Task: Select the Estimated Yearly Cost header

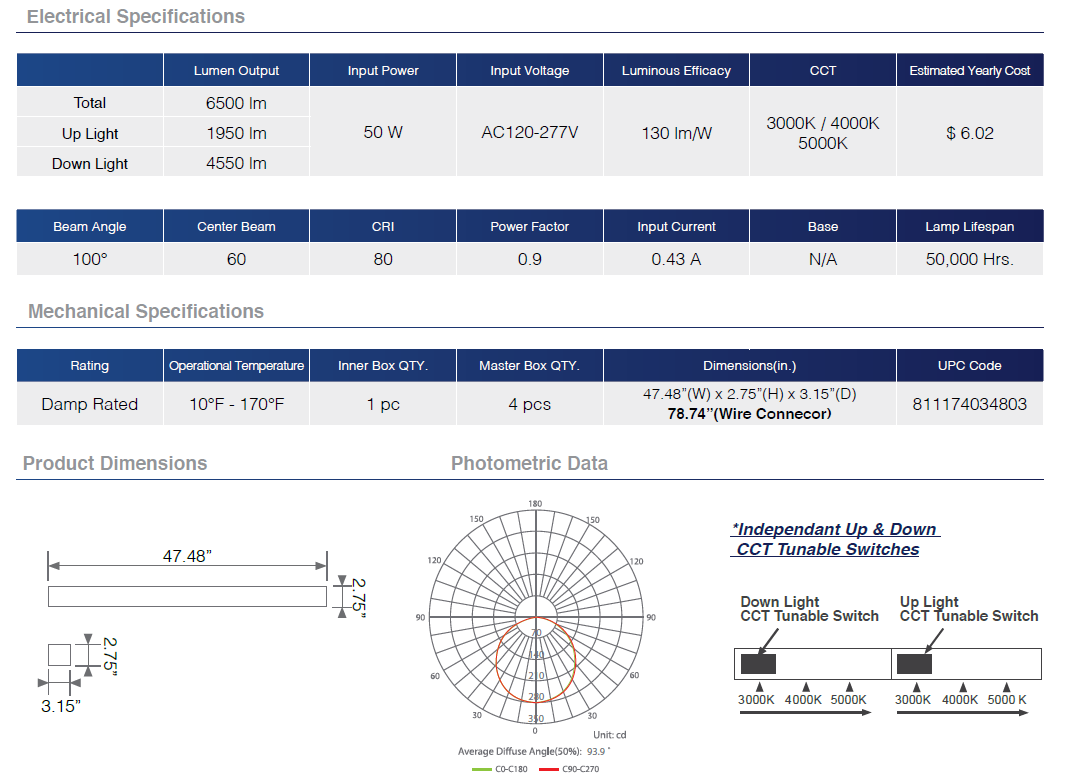Action: [x=969, y=71]
